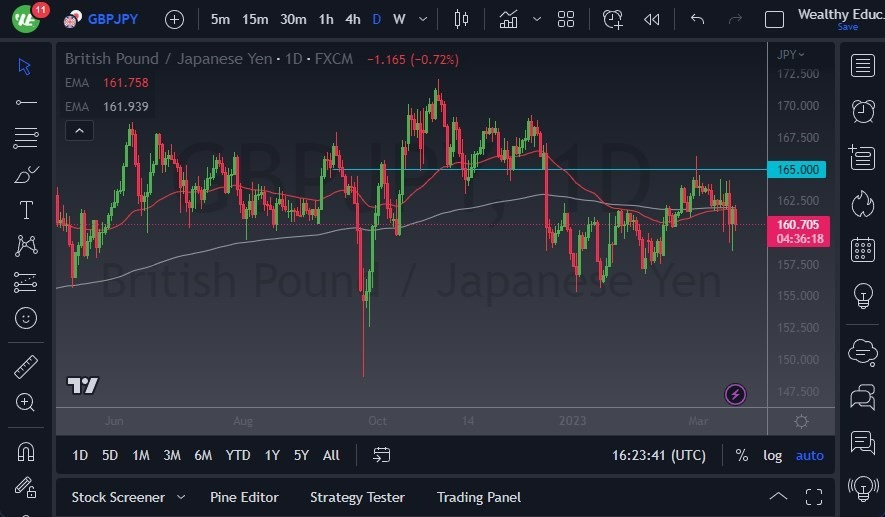This screenshot has width=885, height=517.
Task: Select the weekly W timeframe
Action: coord(400,20)
